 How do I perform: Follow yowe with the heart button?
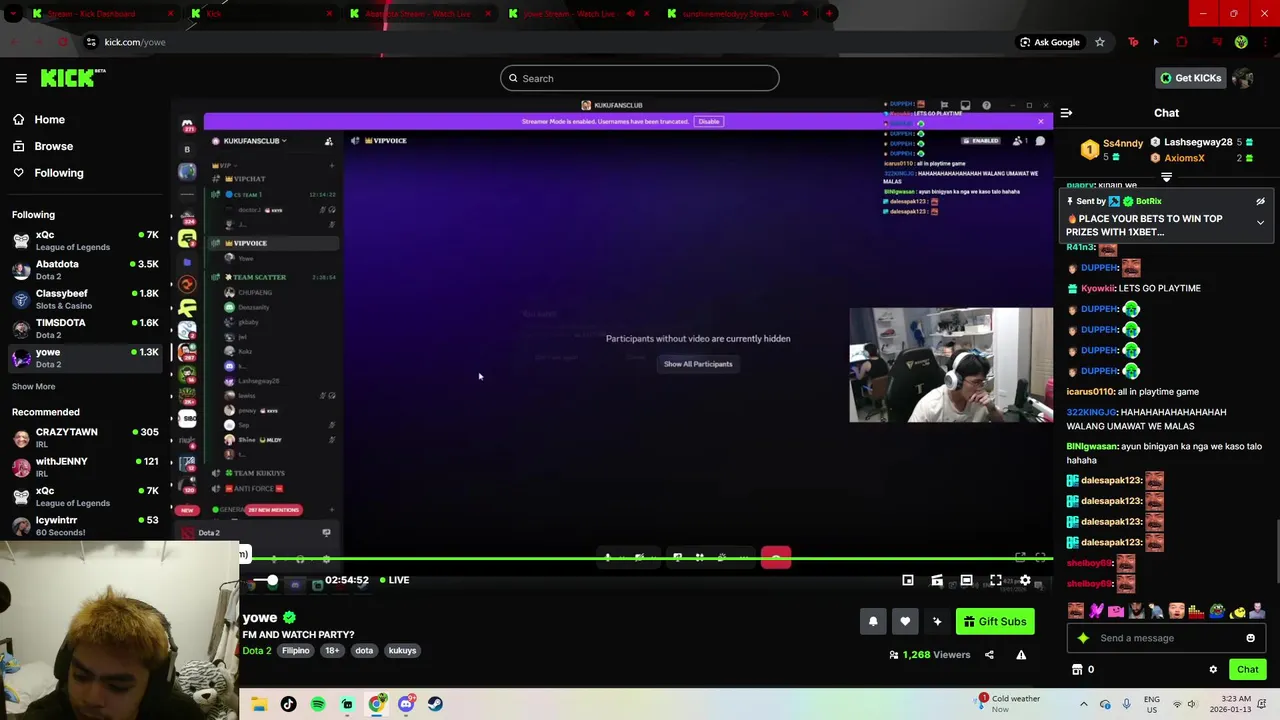905,622
